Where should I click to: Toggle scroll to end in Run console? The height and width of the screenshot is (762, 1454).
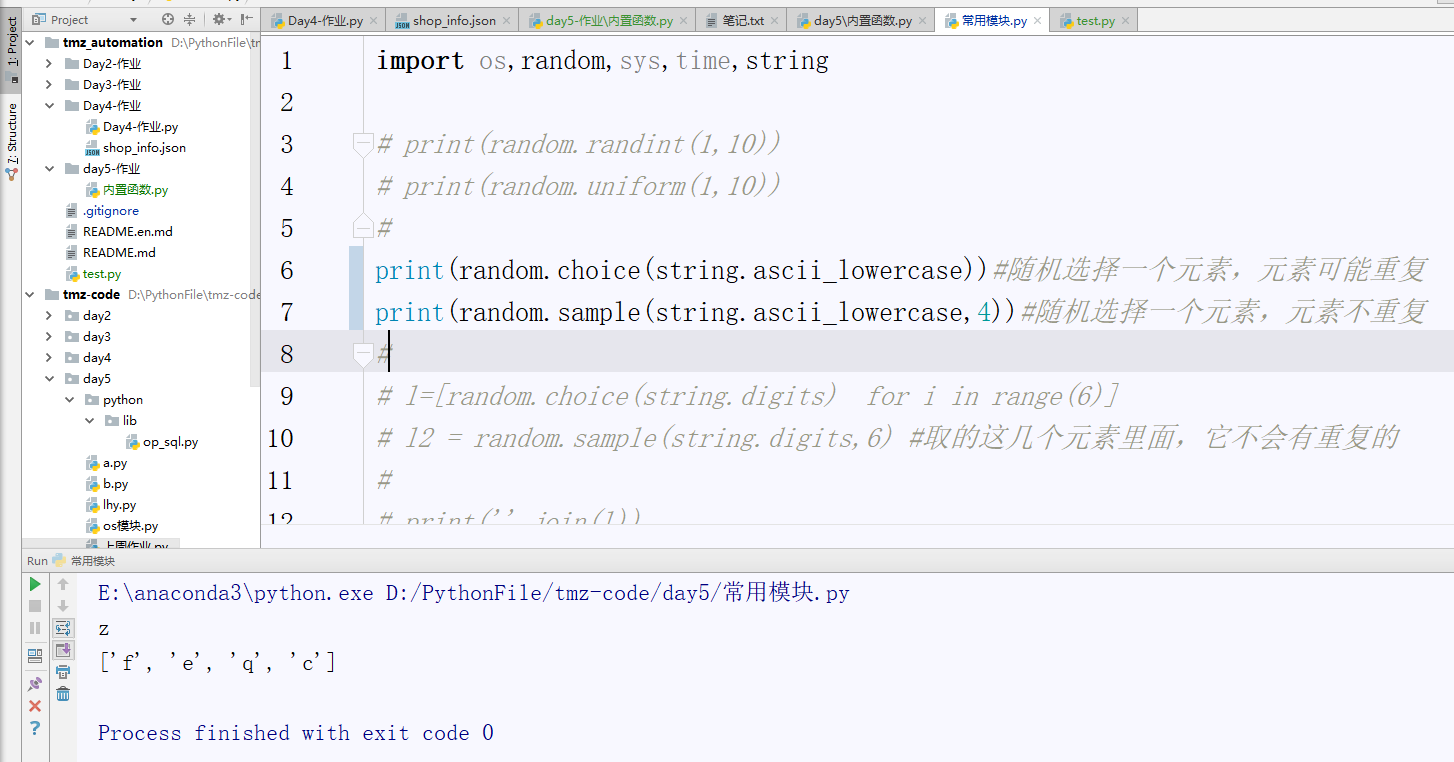click(x=63, y=650)
